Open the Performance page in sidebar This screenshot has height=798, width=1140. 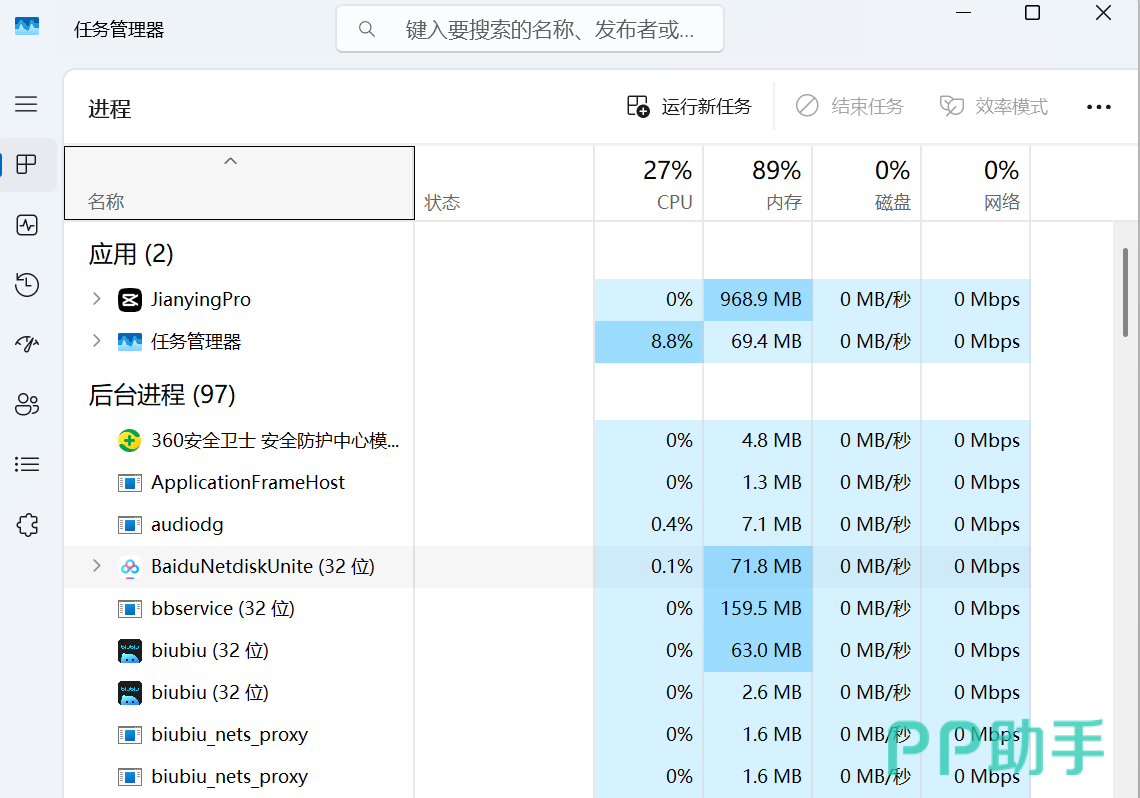tap(27, 225)
